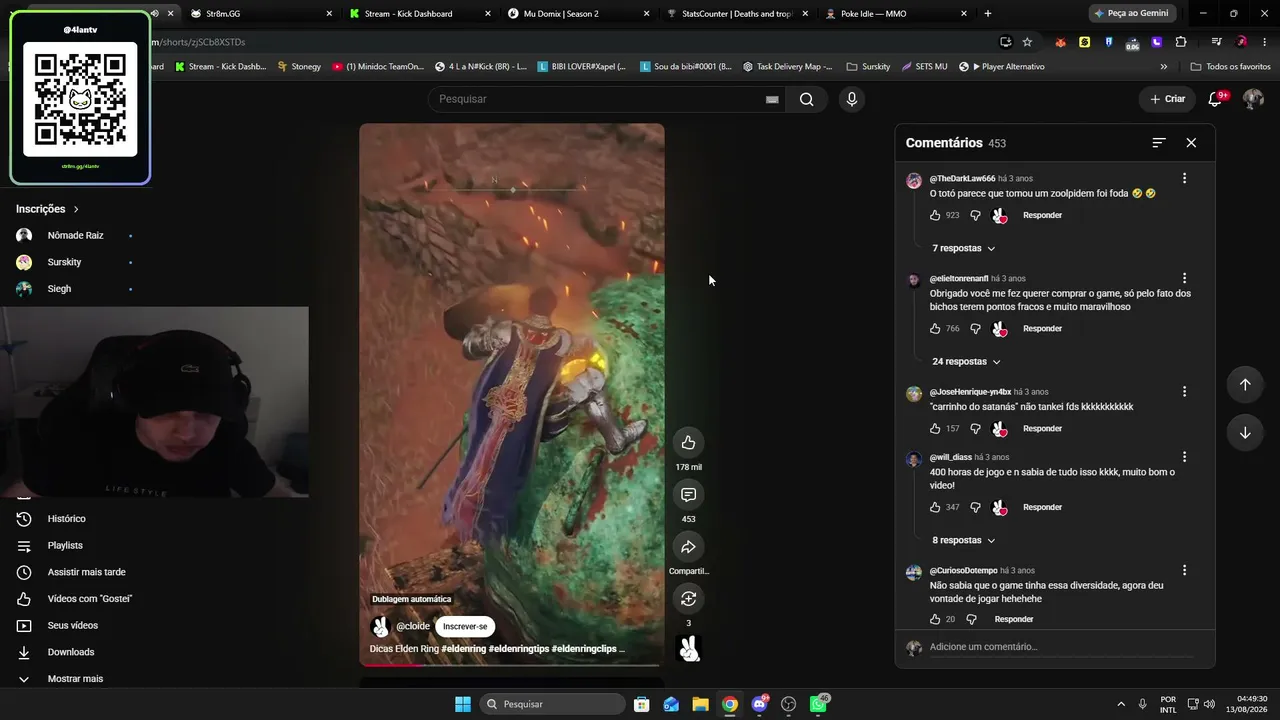Like will_diass's comment
1280x720 pixels.
pos(935,507)
